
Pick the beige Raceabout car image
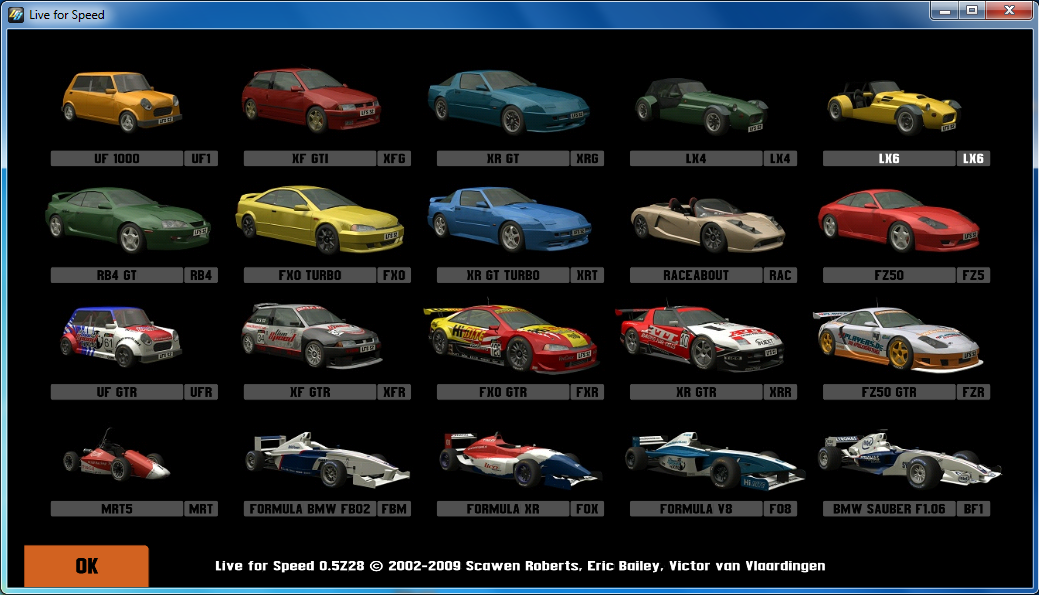pyautogui.click(x=707, y=224)
